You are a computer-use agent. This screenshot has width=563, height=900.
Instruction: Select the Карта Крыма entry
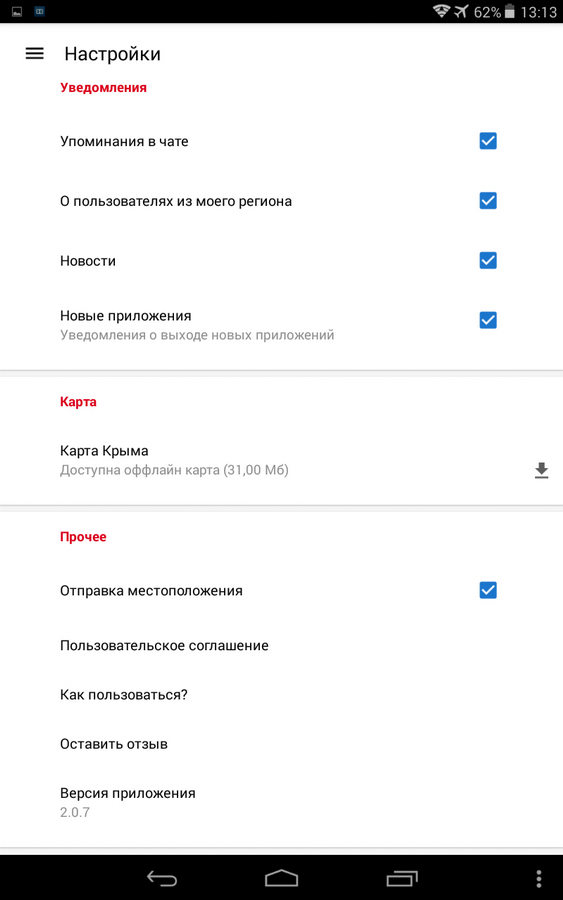click(281, 460)
